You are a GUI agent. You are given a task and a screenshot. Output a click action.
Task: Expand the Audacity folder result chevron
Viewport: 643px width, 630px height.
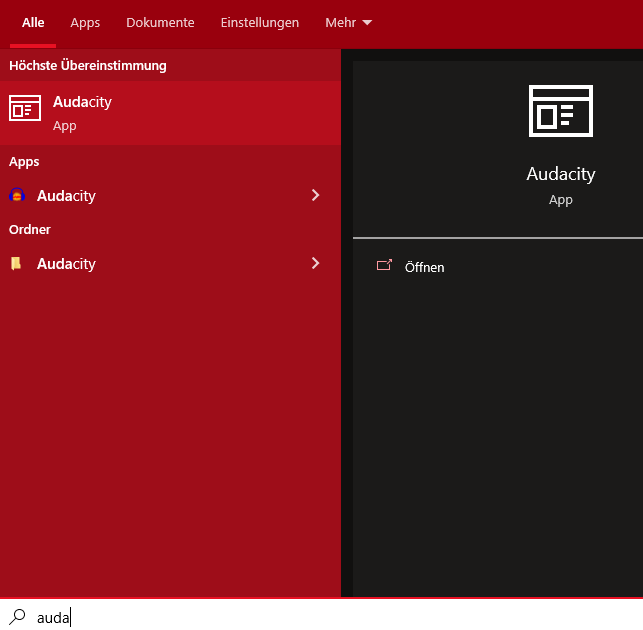coord(315,263)
